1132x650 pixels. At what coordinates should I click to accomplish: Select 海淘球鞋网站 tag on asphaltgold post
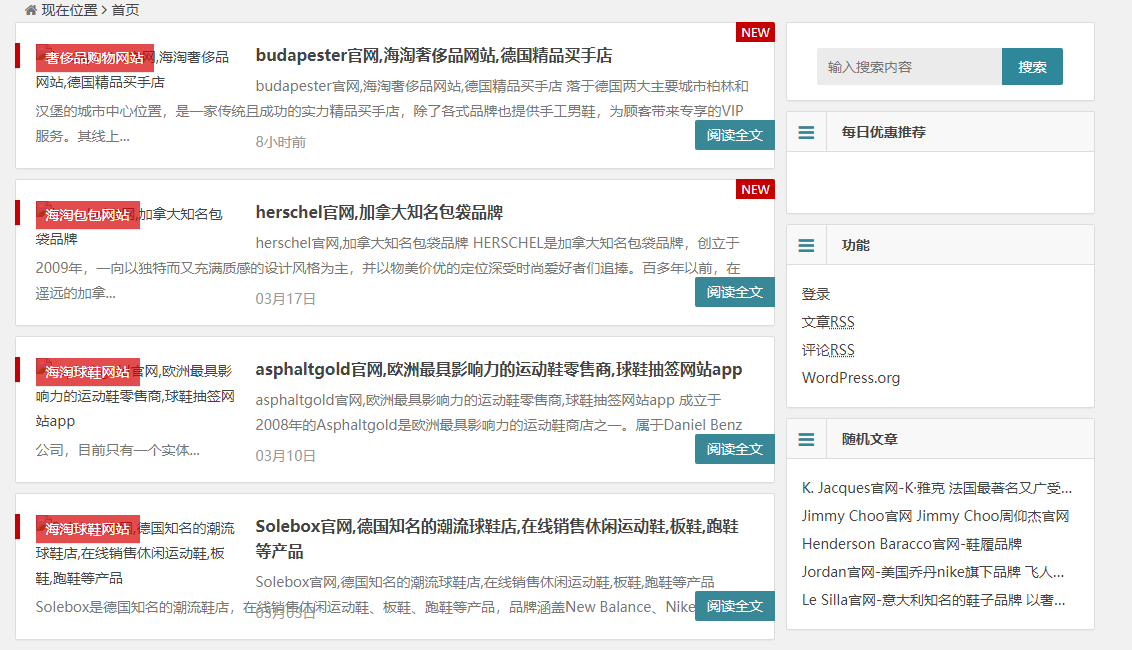(x=88, y=372)
